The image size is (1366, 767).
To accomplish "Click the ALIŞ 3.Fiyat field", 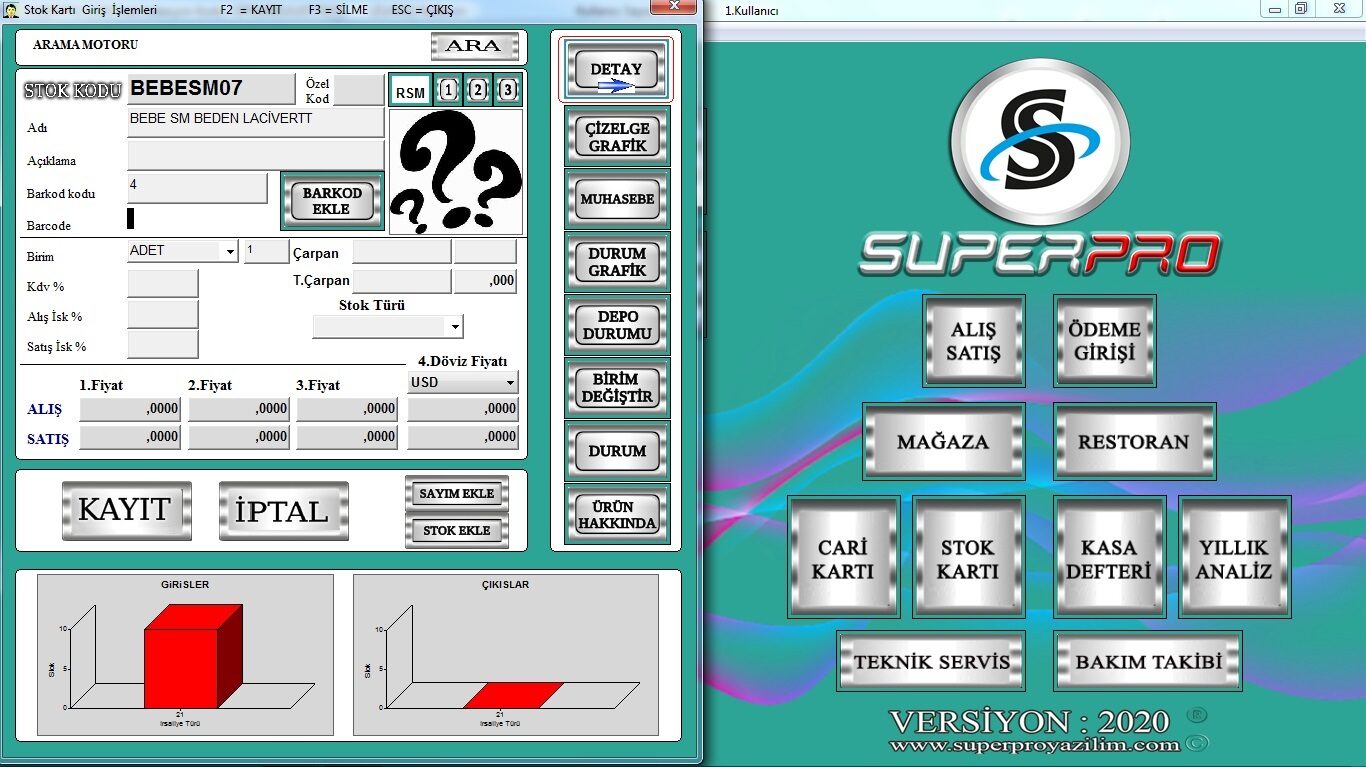I will 347,408.
